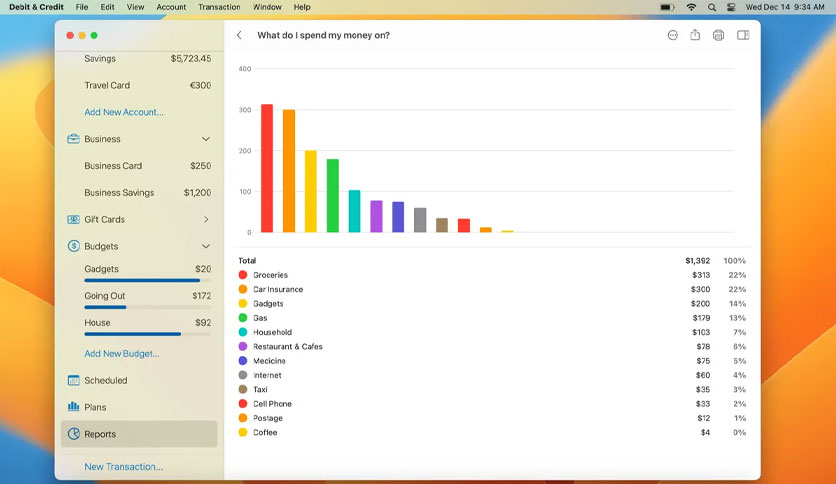Viewport: 836px width, 484px height.
Task: Click the tallest red Groceries bar in chart
Action: tap(267, 168)
